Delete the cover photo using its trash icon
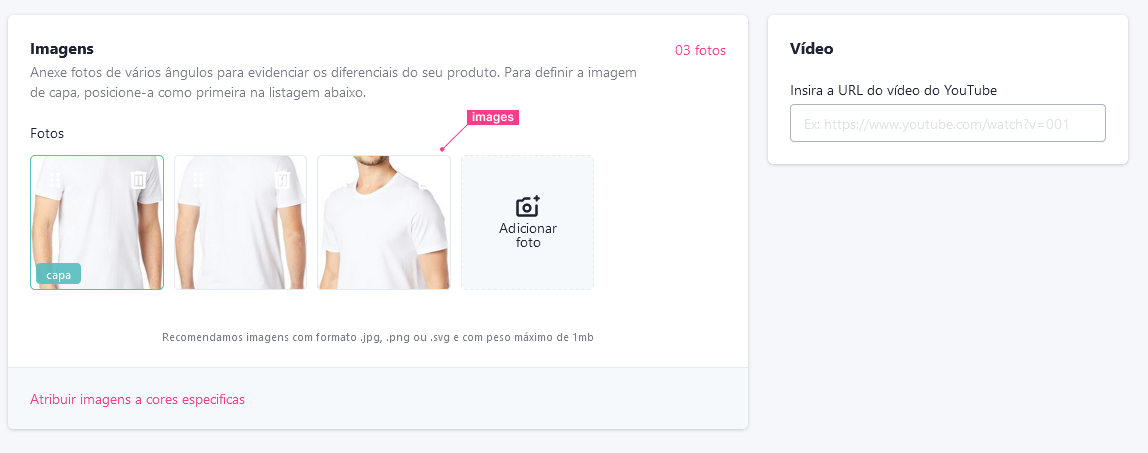This screenshot has width=1148, height=453. pyautogui.click(x=138, y=180)
